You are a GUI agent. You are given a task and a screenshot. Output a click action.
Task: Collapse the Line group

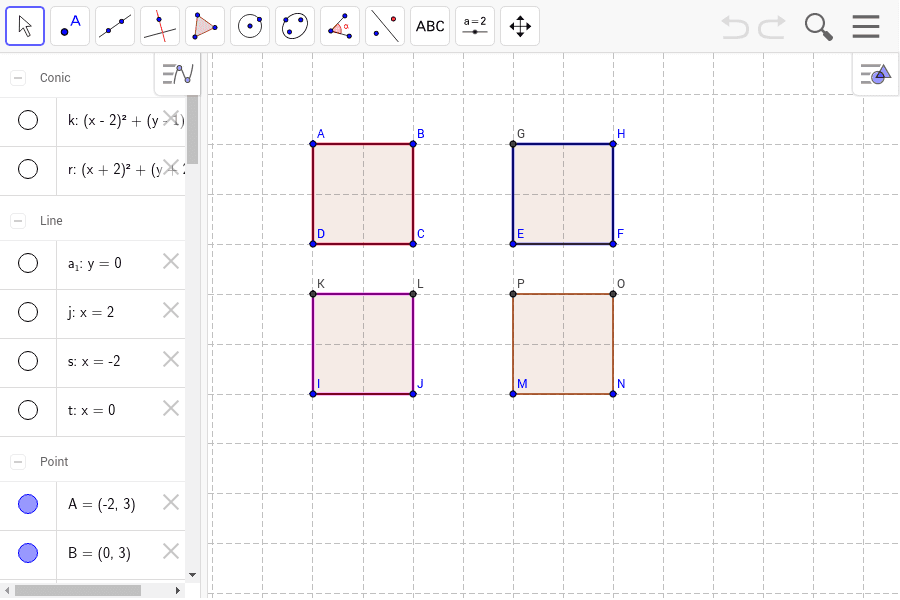coord(18,220)
